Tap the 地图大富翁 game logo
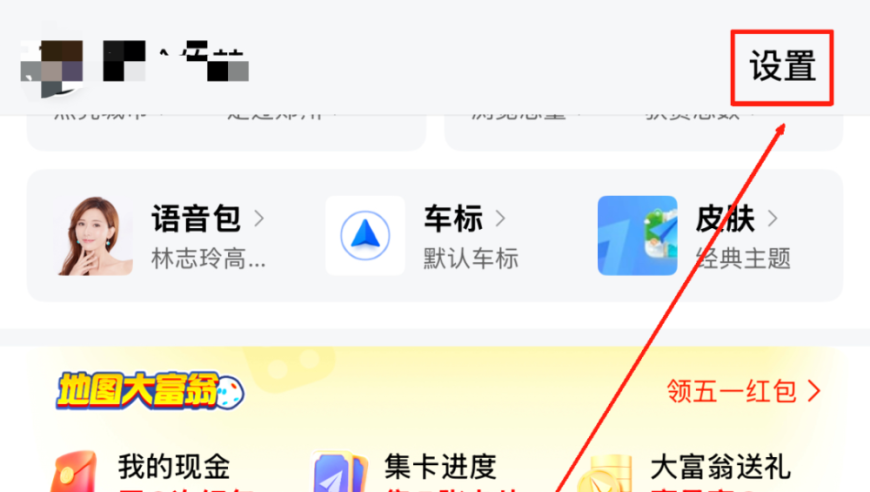This screenshot has width=870, height=492. coord(150,391)
